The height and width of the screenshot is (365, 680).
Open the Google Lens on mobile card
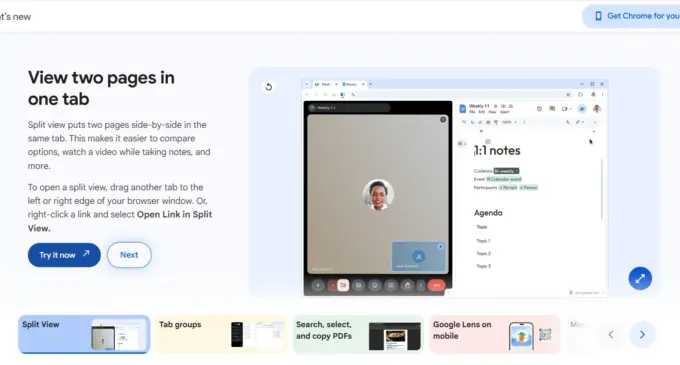(495, 334)
